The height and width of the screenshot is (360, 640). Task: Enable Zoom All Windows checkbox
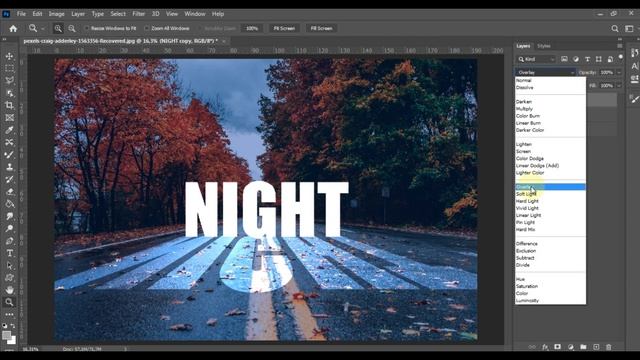tap(147, 28)
